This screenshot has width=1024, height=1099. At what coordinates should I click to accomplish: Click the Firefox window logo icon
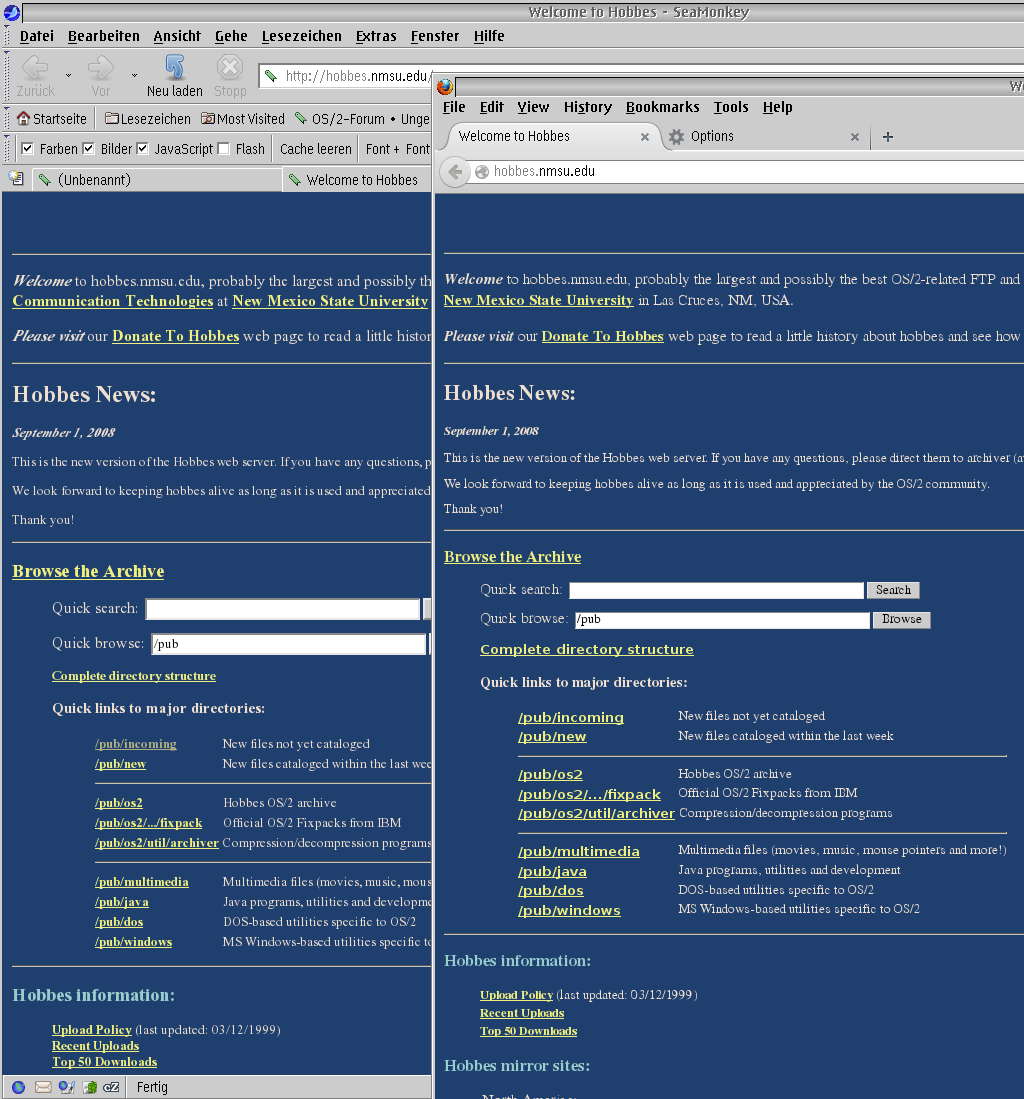coord(445,87)
